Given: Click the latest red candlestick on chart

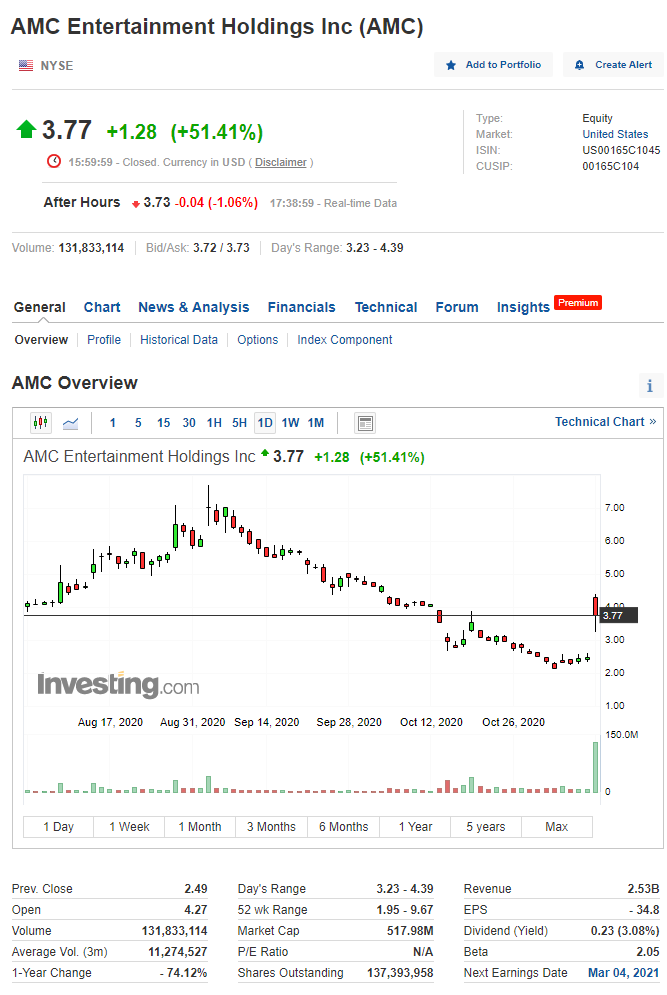Looking at the screenshot, I should pos(595,606).
